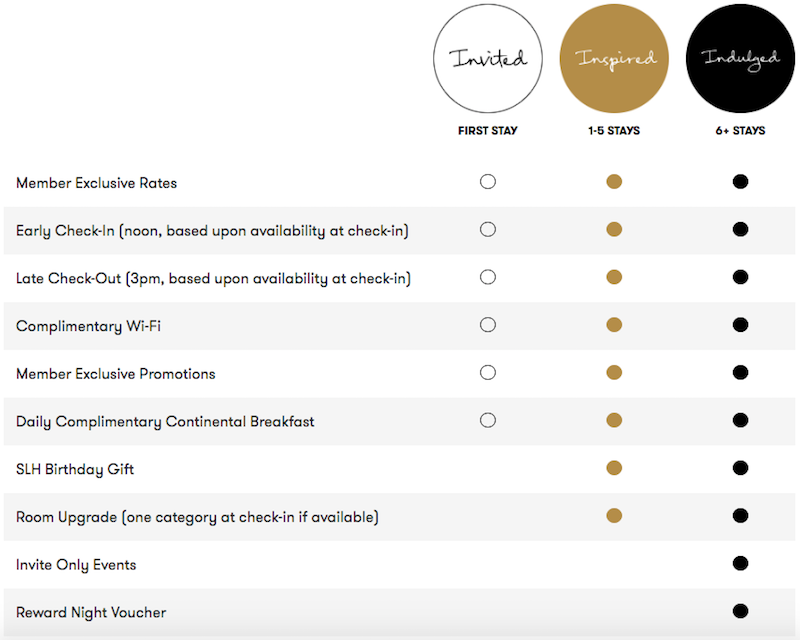Viewport: 800px width, 640px height.
Task: Click Member Exclusive Promotions text
Action: coord(116,374)
